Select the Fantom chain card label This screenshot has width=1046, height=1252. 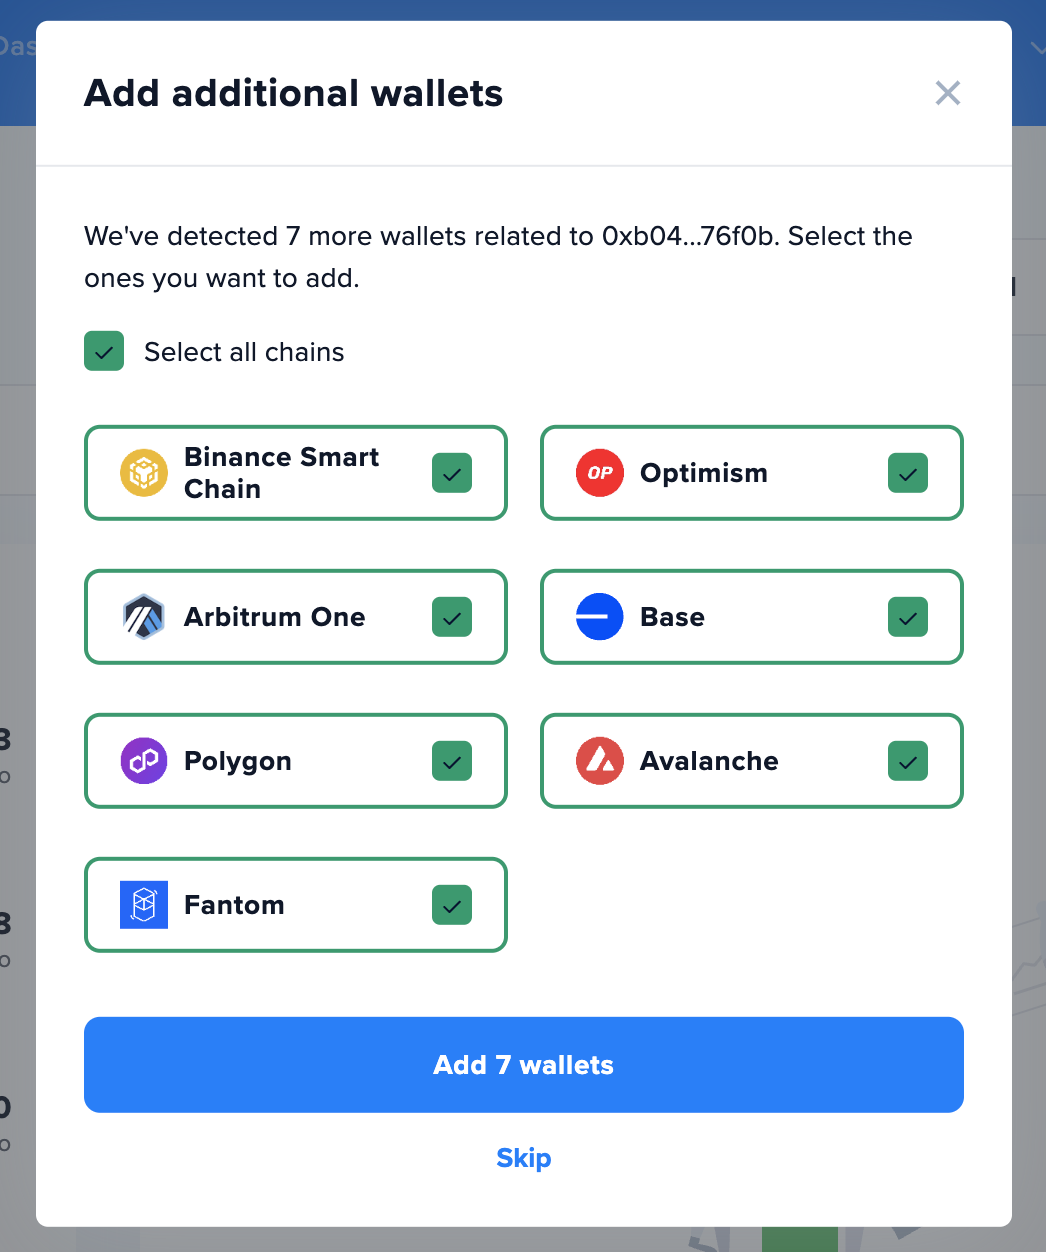[x=234, y=905]
